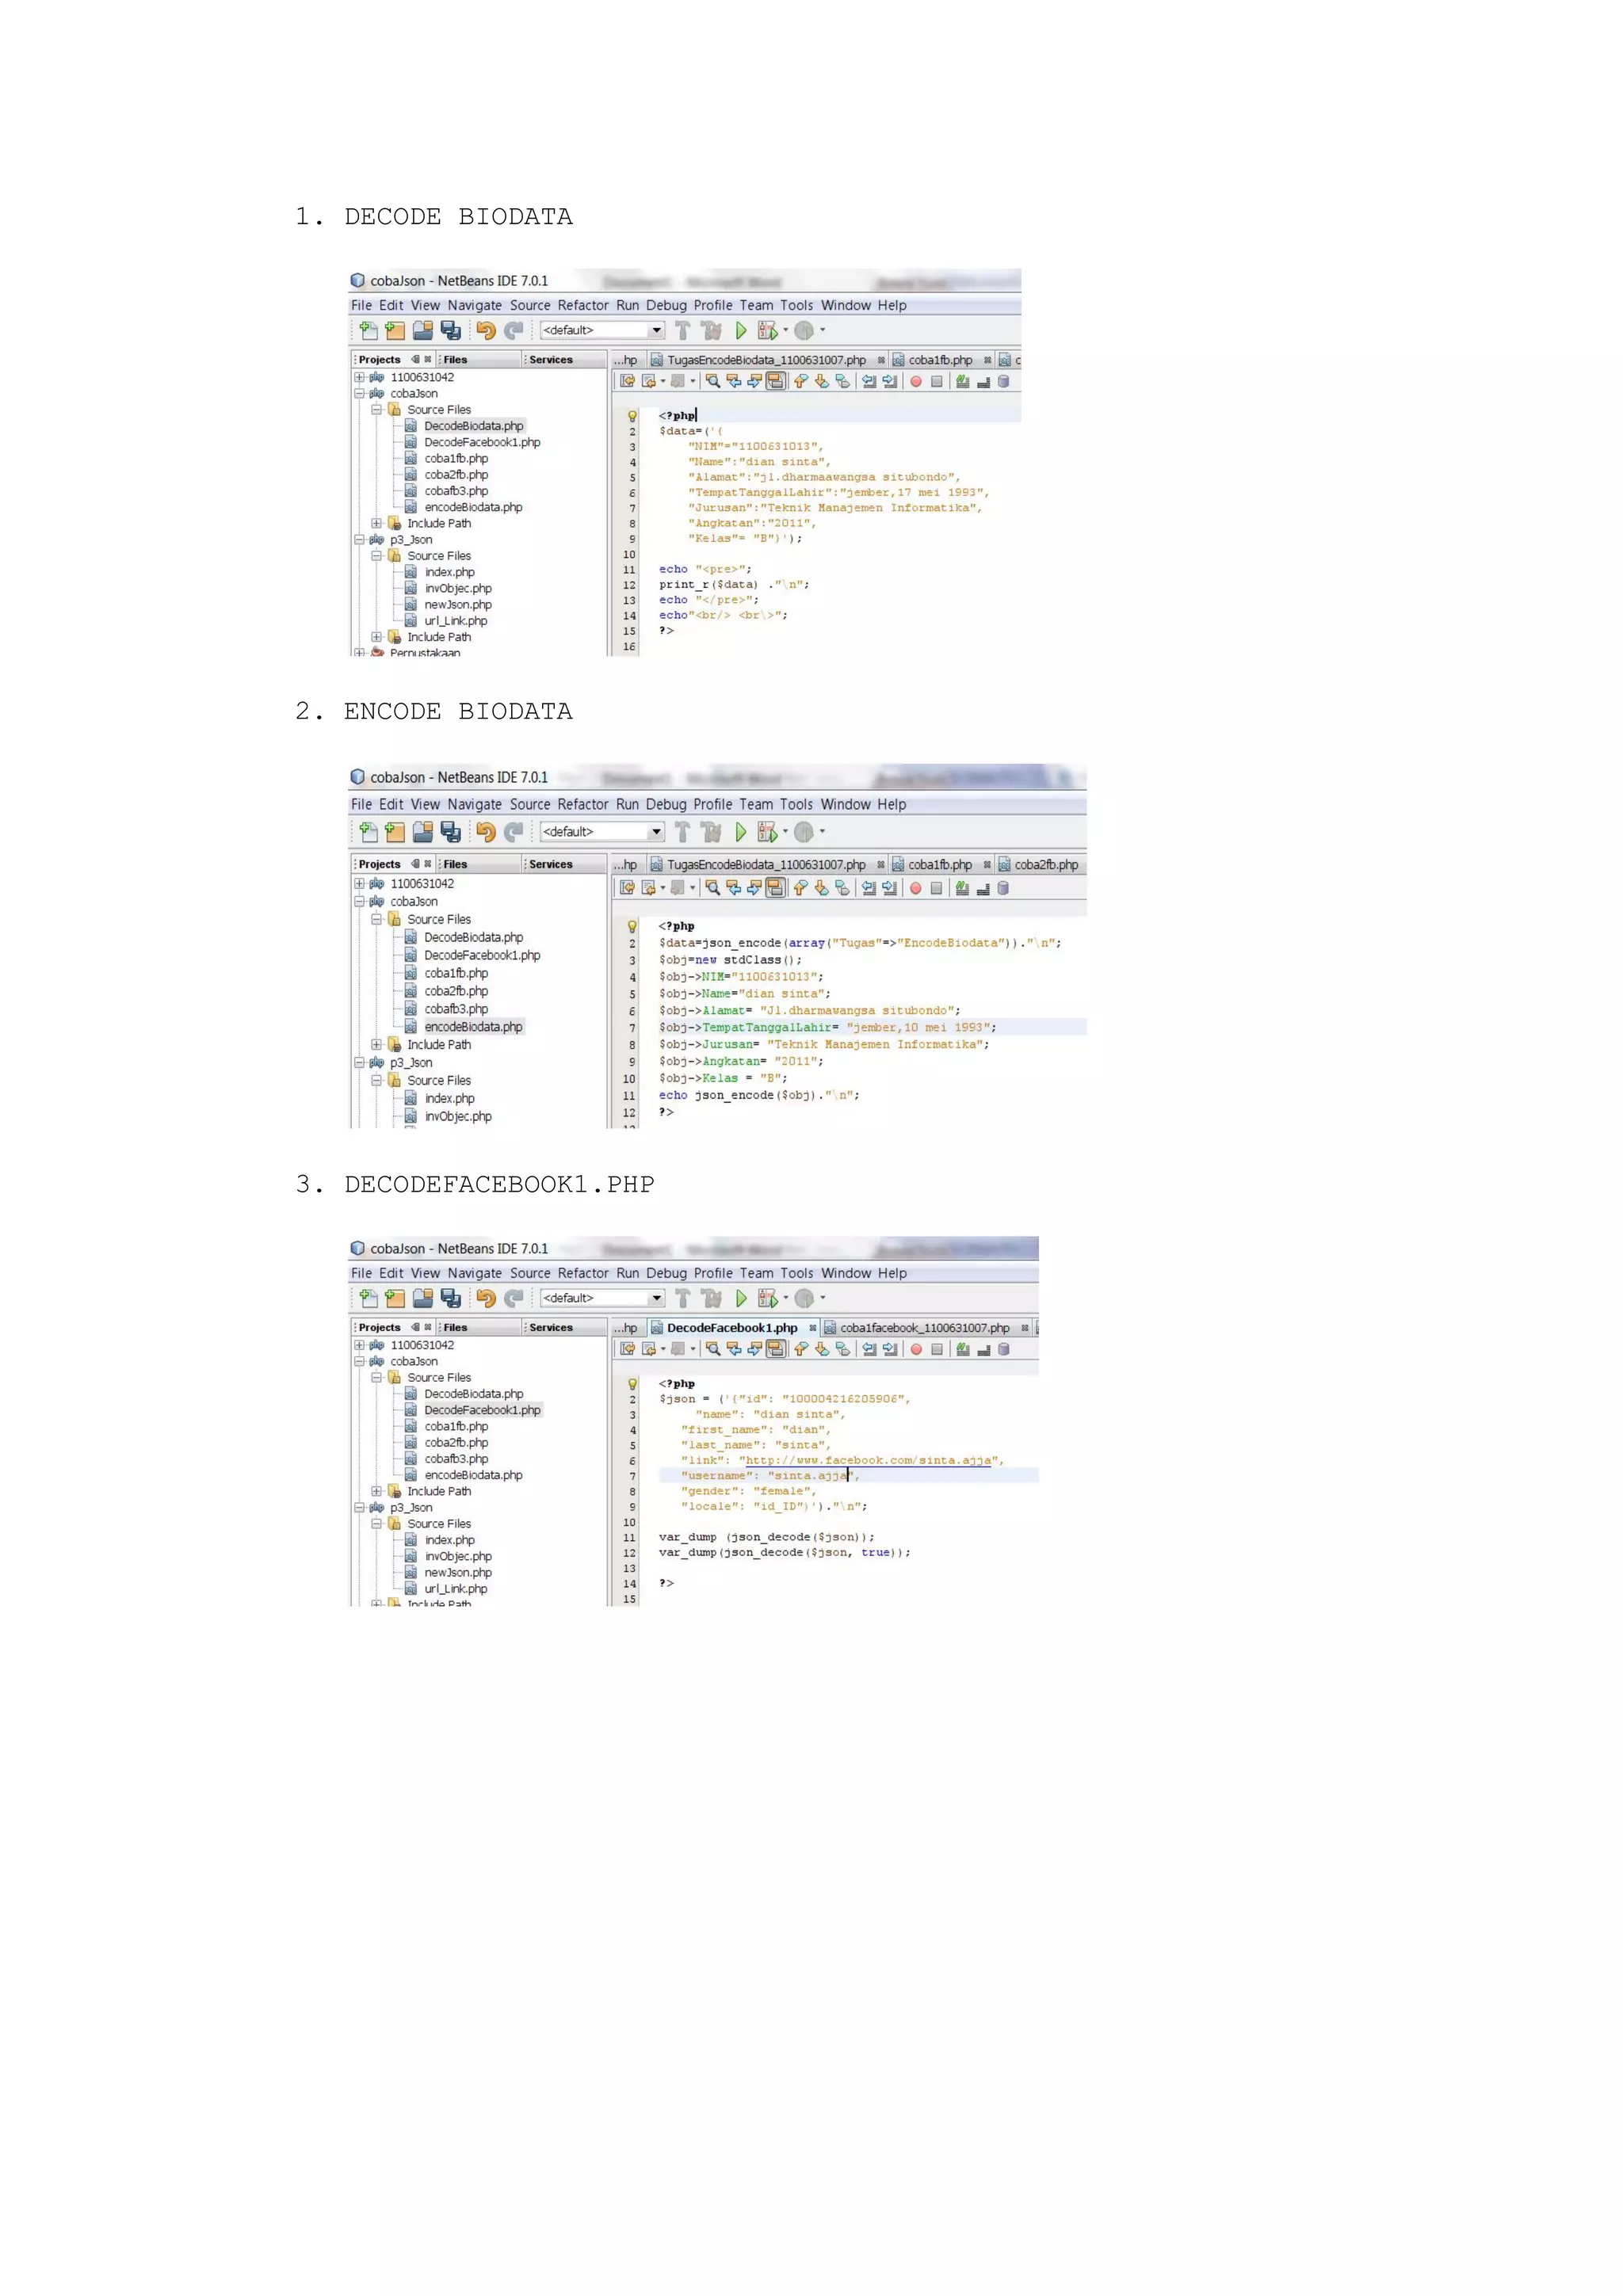Open <default> configuration dropdown in DecodeFacebook1 screenshot
This screenshot has height=2296, width=1623.
[602, 1298]
